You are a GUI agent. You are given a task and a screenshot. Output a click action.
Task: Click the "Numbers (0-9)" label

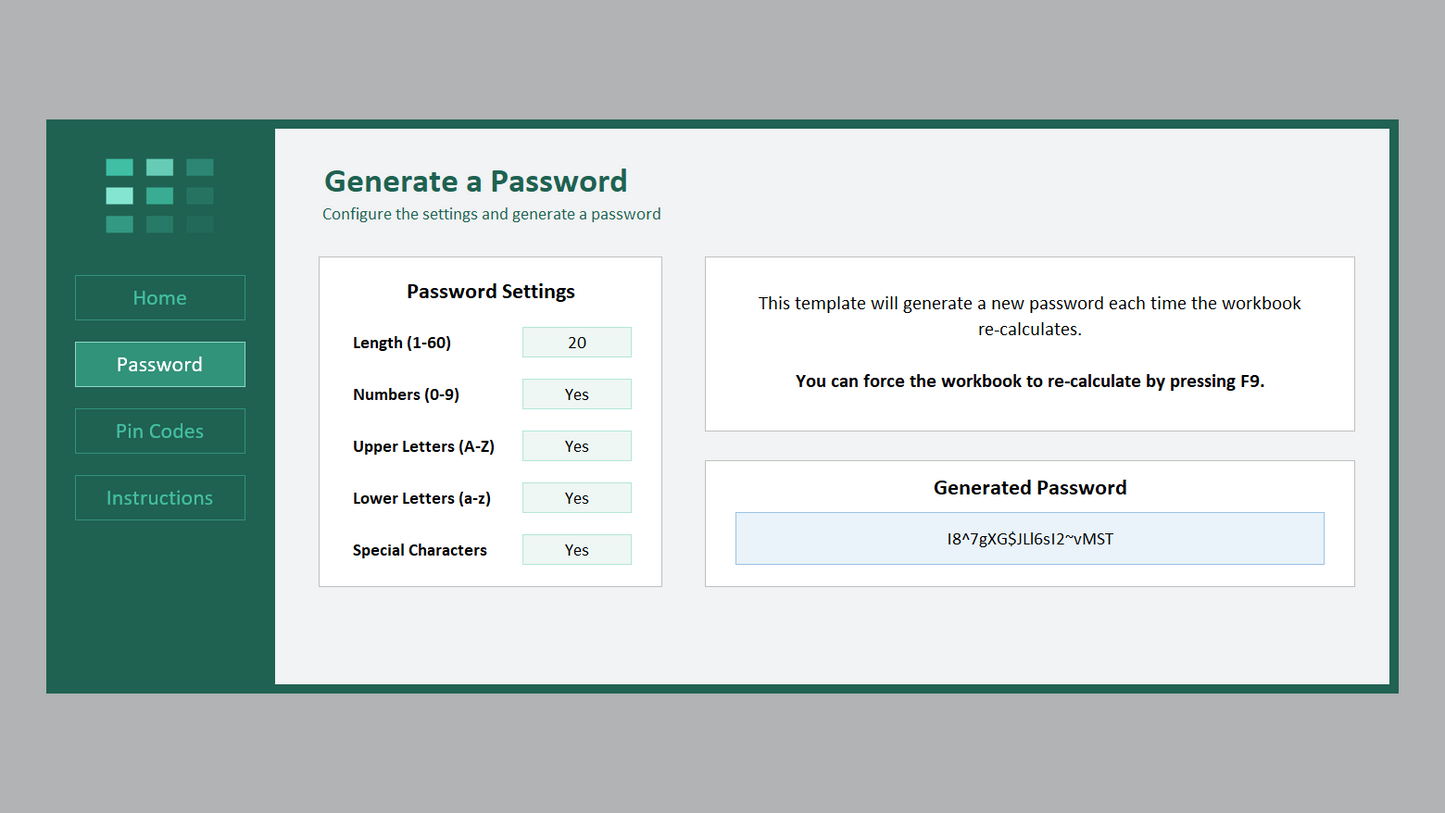(406, 395)
